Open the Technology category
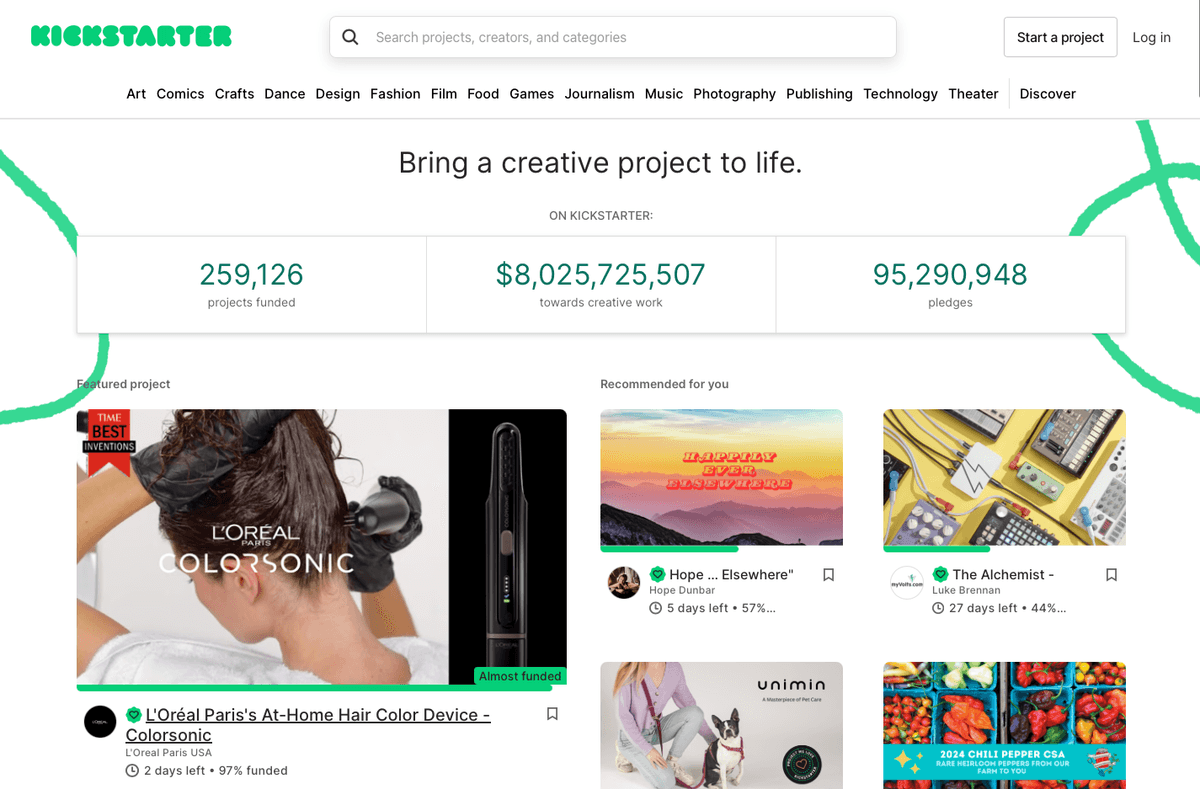The image size is (1200, 789). (x=900, y=93)
